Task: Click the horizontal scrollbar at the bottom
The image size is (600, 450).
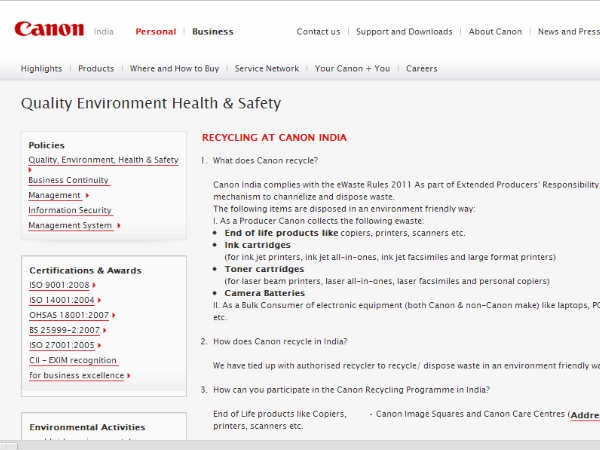Action: coord(300,445)
